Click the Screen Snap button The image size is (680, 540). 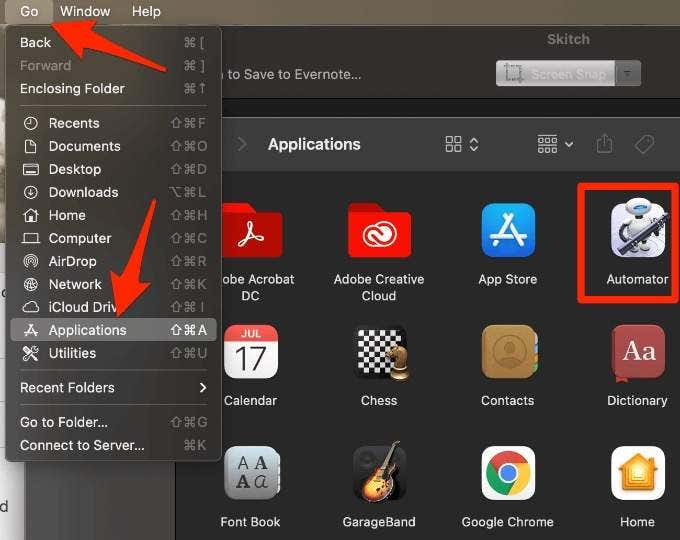click(x=556, y=73)
